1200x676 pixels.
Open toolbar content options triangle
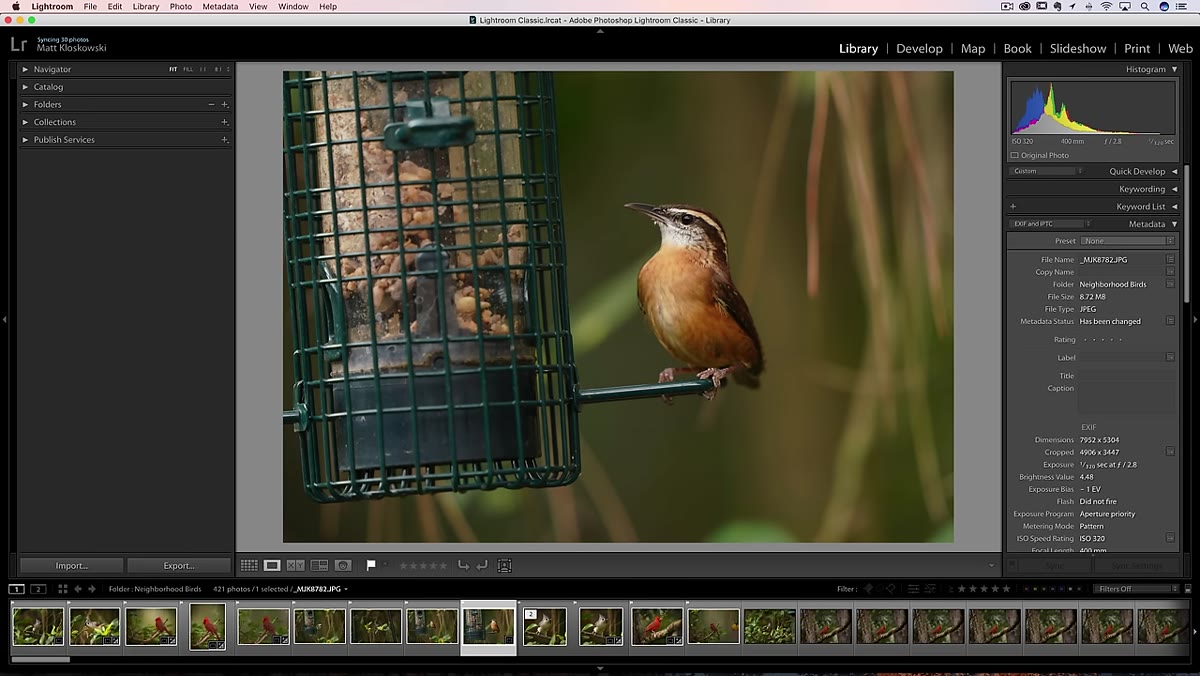pyautogui.click(x=992, y=565)
